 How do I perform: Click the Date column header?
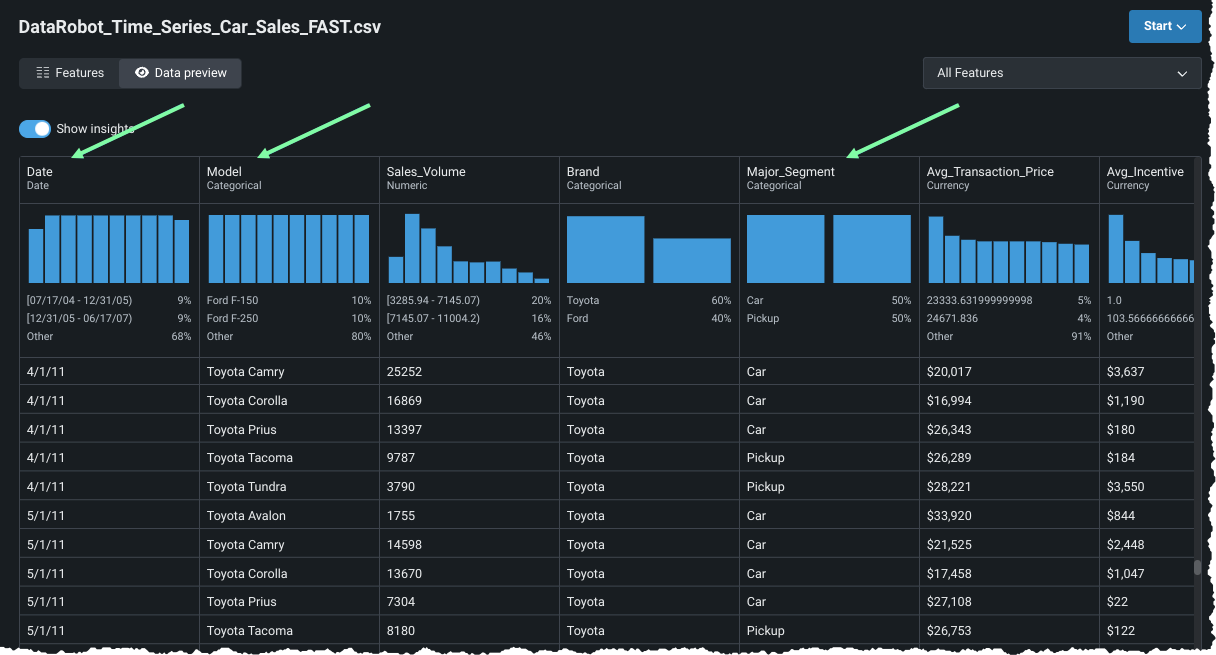point(40,172)
